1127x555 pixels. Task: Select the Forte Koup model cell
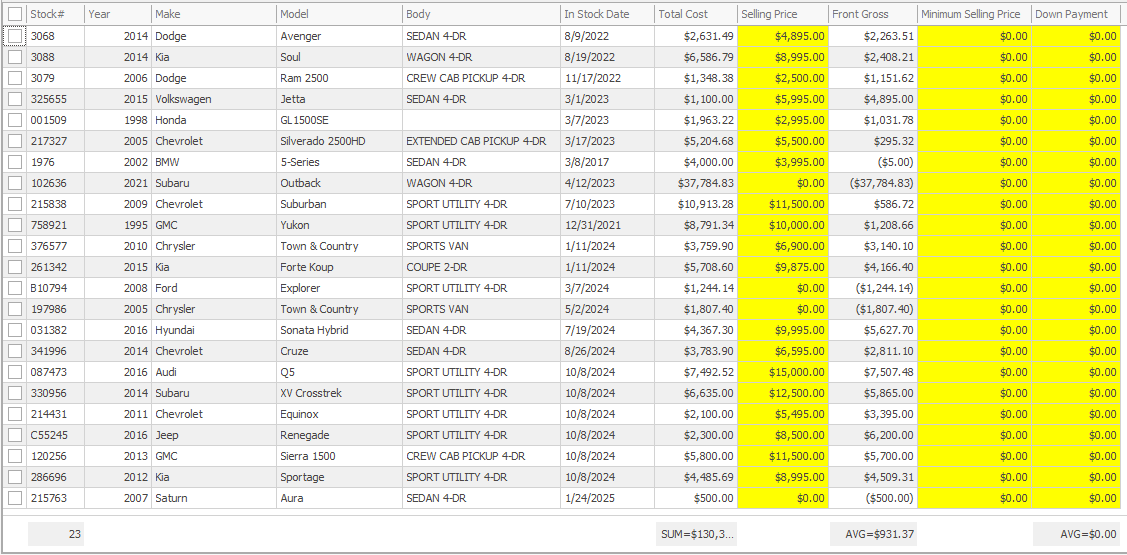pyautogui.click(x=339, y=267)
